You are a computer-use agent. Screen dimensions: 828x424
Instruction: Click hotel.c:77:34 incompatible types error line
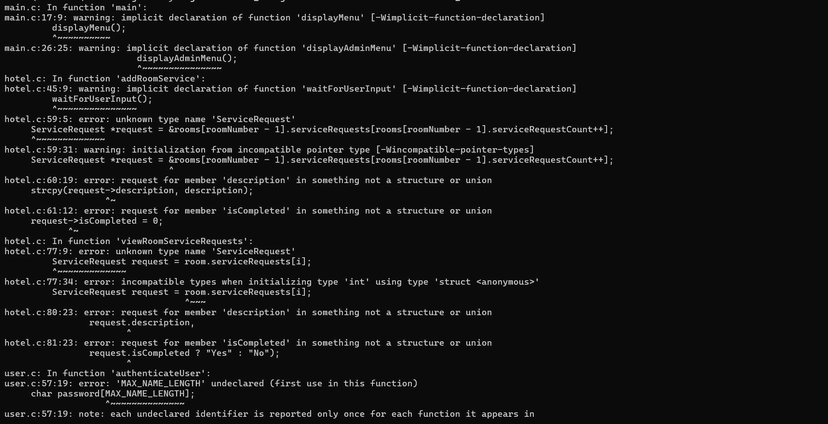pyautogui.click(x=272, y=282)
